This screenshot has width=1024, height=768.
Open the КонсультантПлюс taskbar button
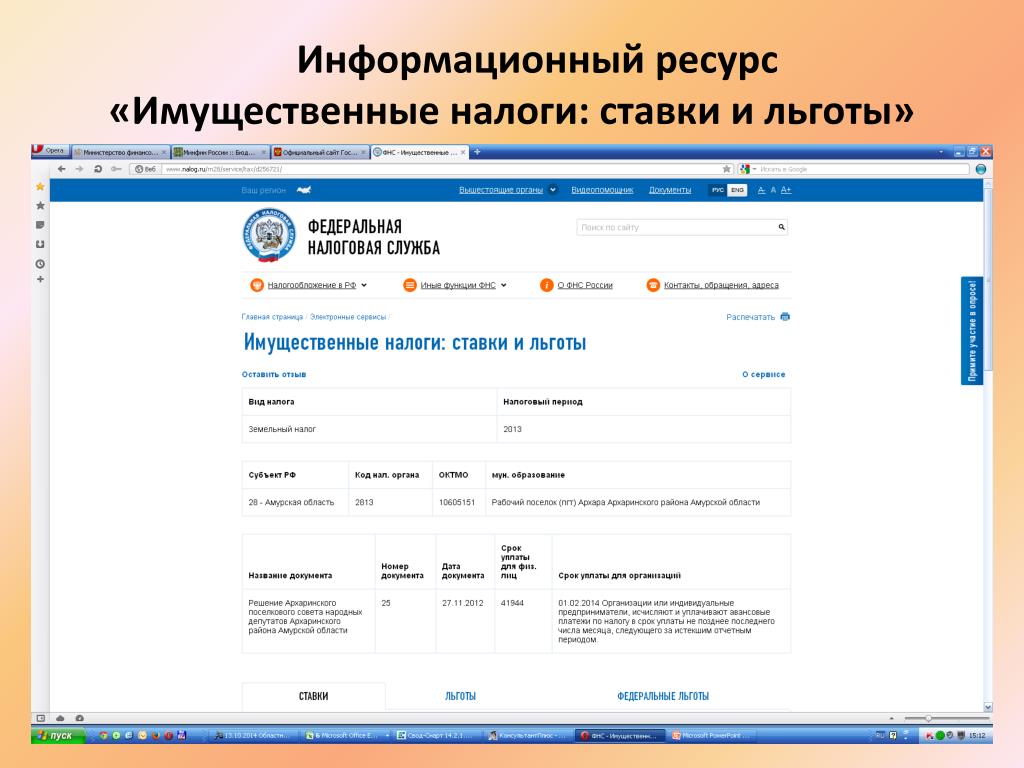tap(530, 735)
